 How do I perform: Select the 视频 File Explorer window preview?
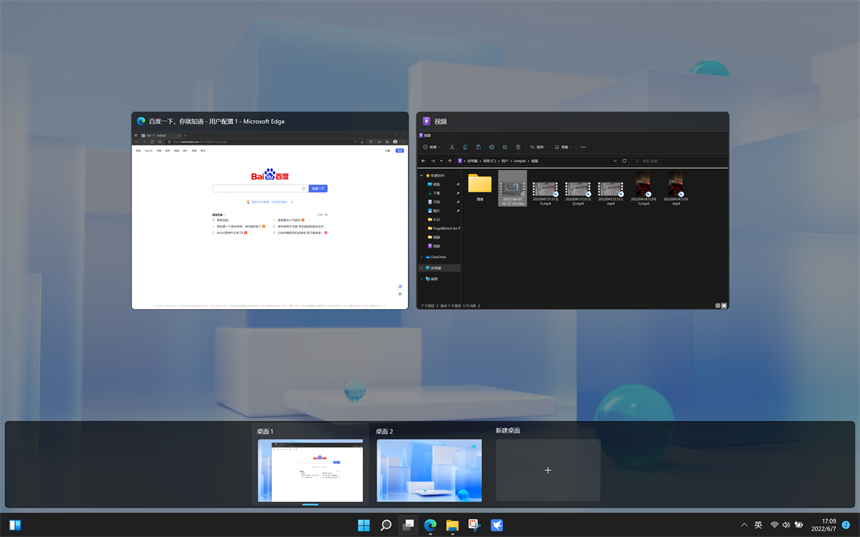572,219
